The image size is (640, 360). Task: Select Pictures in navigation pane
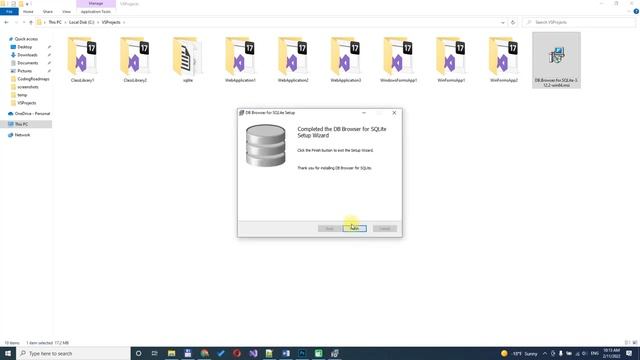pos(24,71)
